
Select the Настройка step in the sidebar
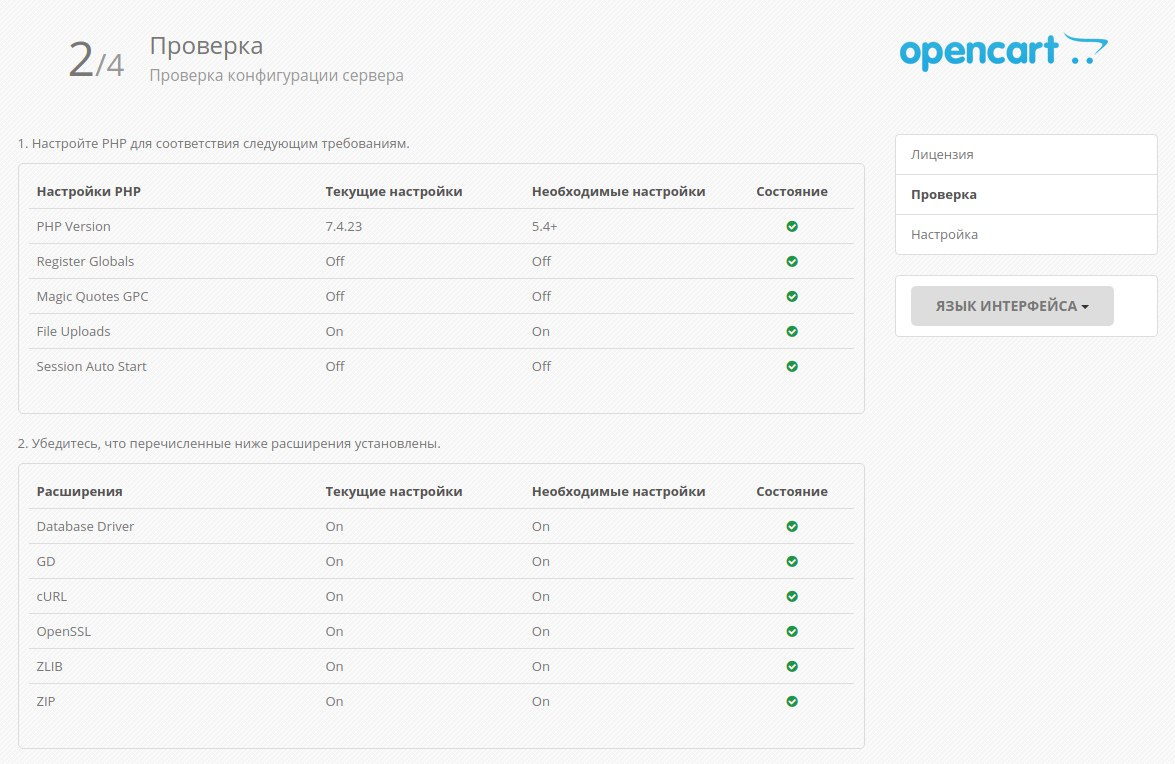1026,234
